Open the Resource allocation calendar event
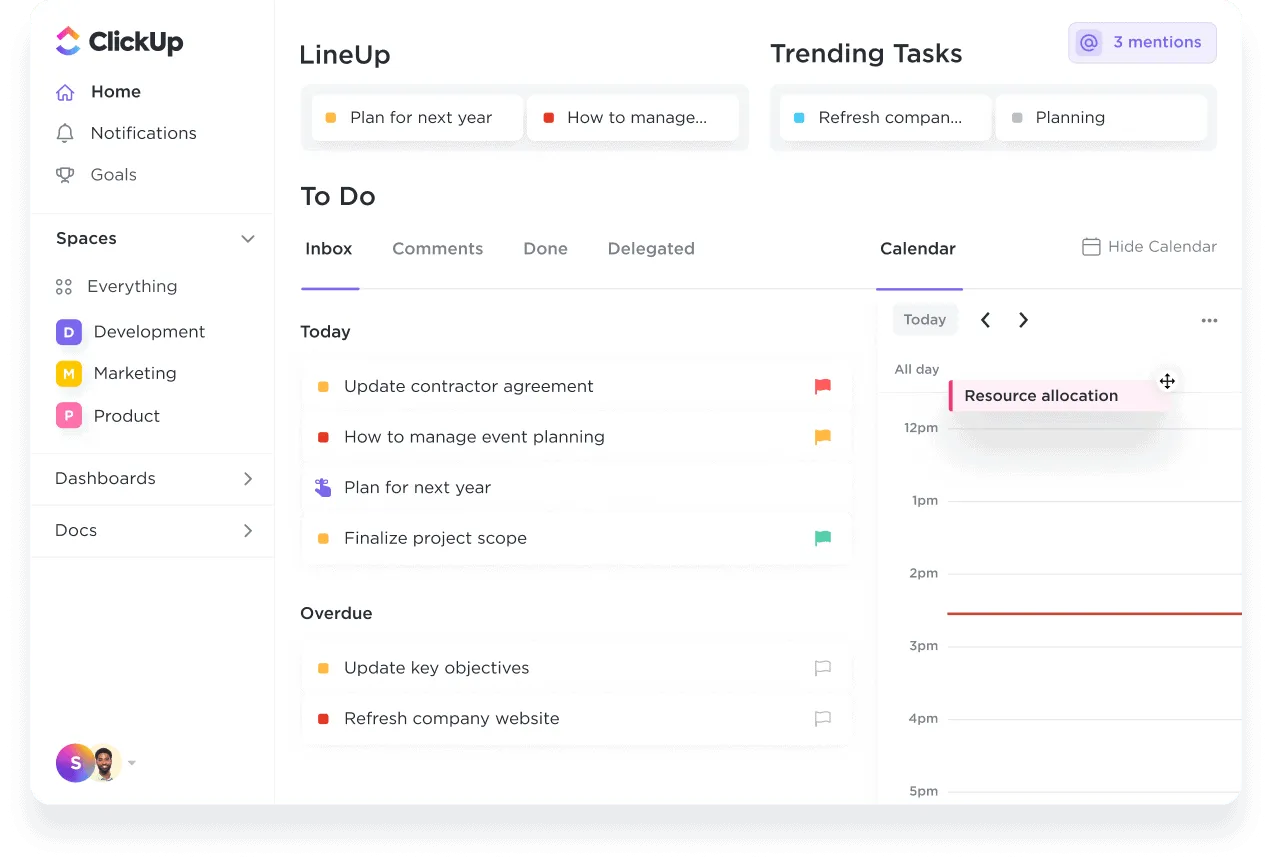The height and width of the screenshot is (865, 1272). pos(1058,396)
